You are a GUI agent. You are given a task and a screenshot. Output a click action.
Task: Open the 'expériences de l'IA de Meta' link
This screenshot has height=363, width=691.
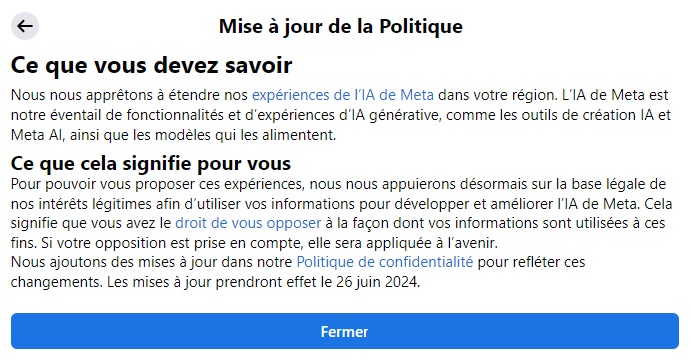pyautogui.click(x=343, y=95)
